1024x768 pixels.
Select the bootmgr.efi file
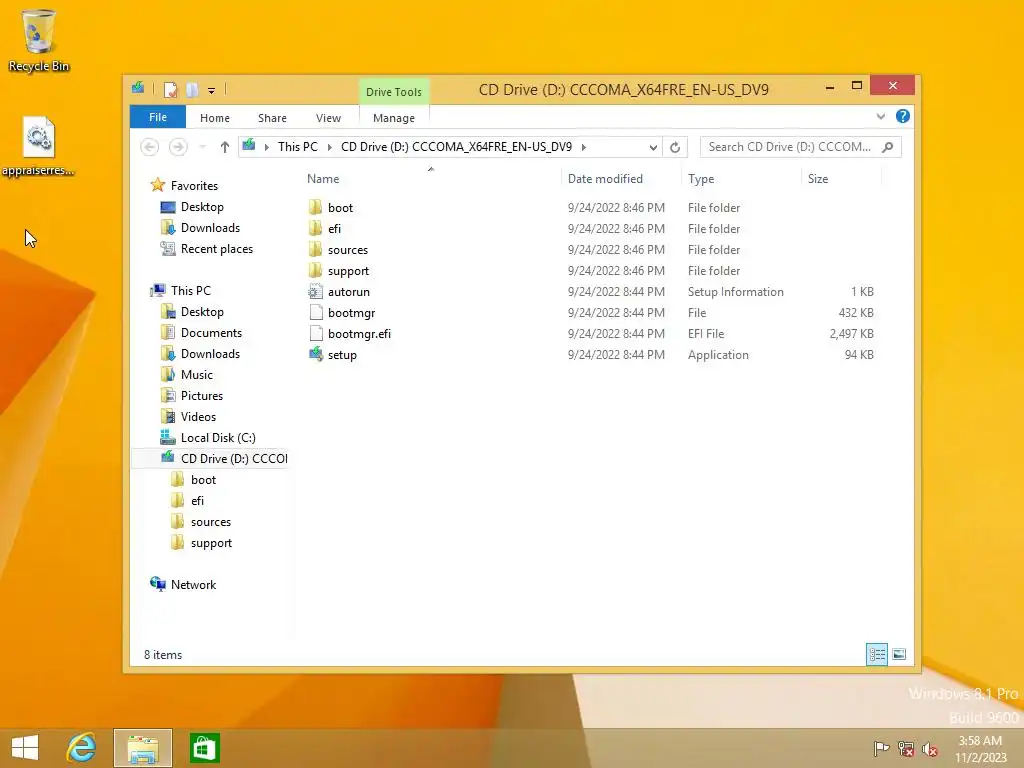coord(359,334)
